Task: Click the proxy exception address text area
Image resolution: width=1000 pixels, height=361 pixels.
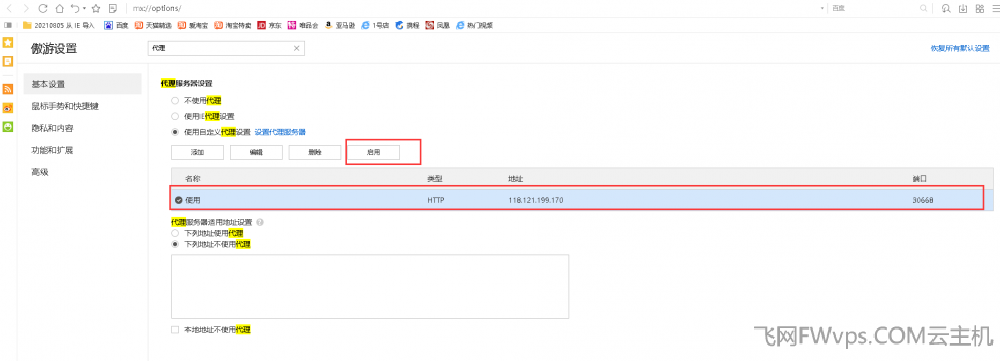Action: (370, 286)
